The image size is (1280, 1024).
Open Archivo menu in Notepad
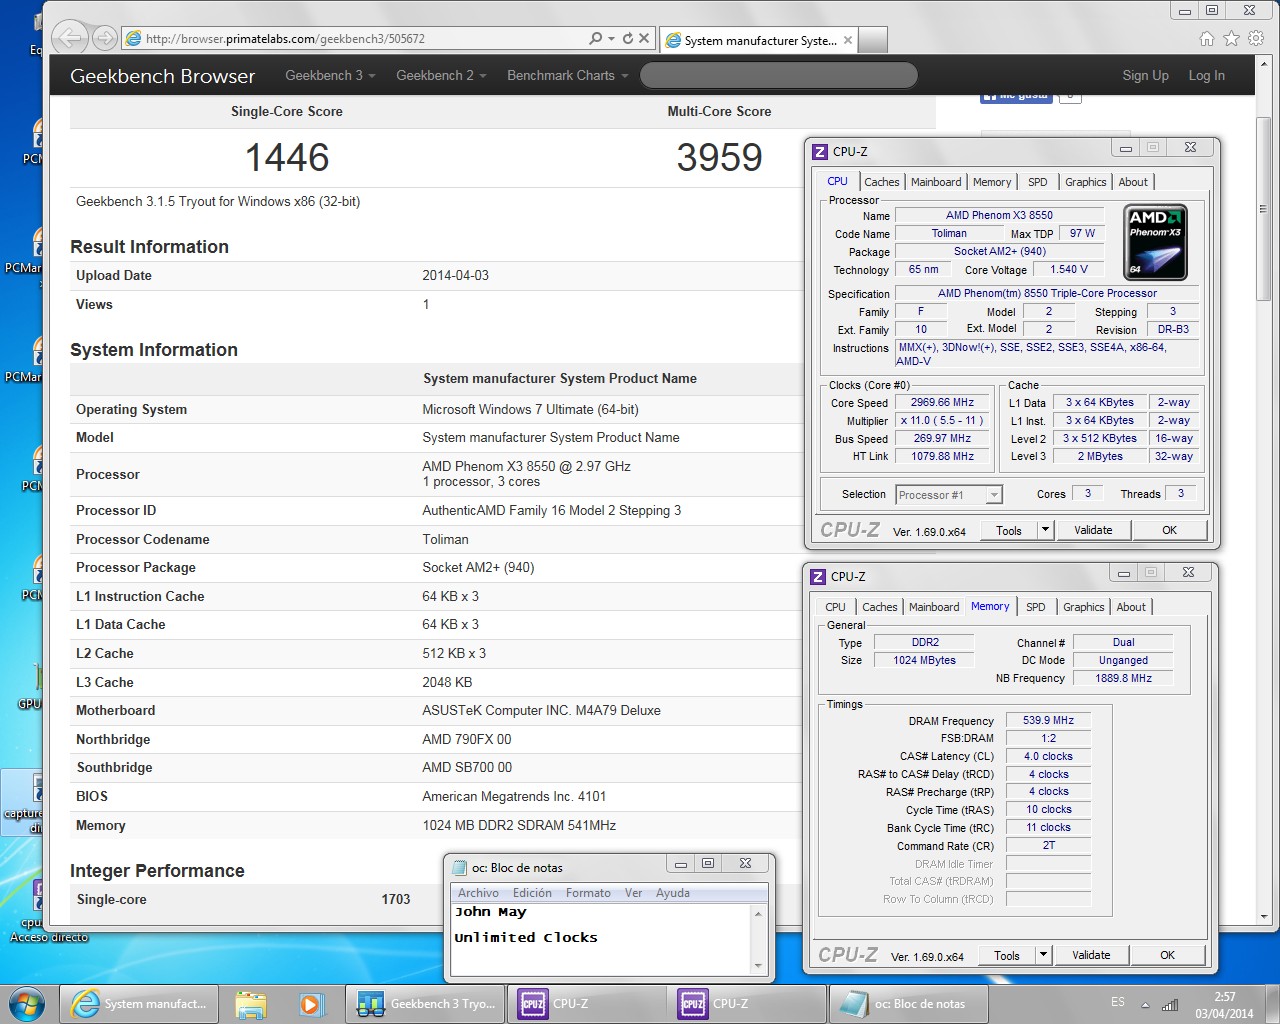[478, 893]
